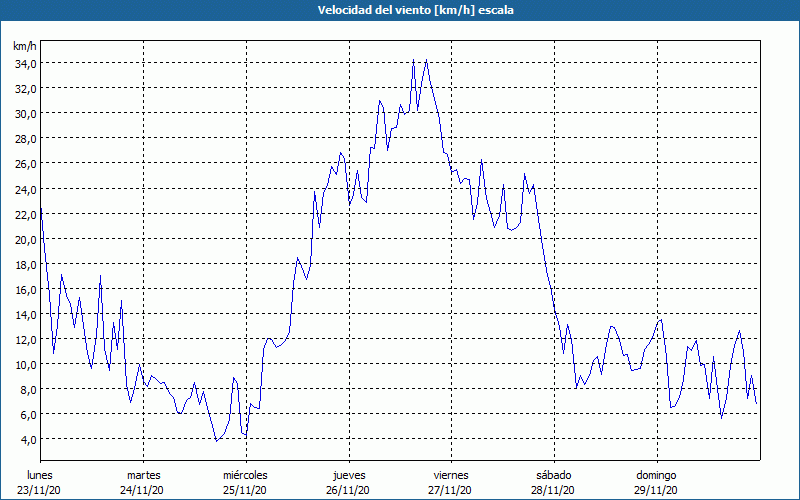This screenshot has width=800, height=500.
Task: Click the 10,0 axis value
Action: 26,365
